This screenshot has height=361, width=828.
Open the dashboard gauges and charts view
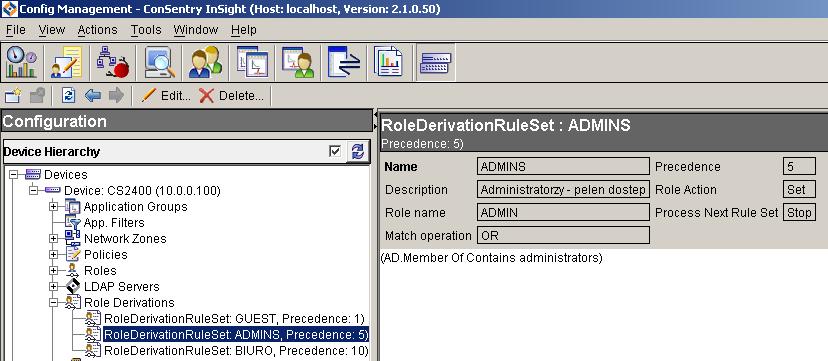coord(22,62)
